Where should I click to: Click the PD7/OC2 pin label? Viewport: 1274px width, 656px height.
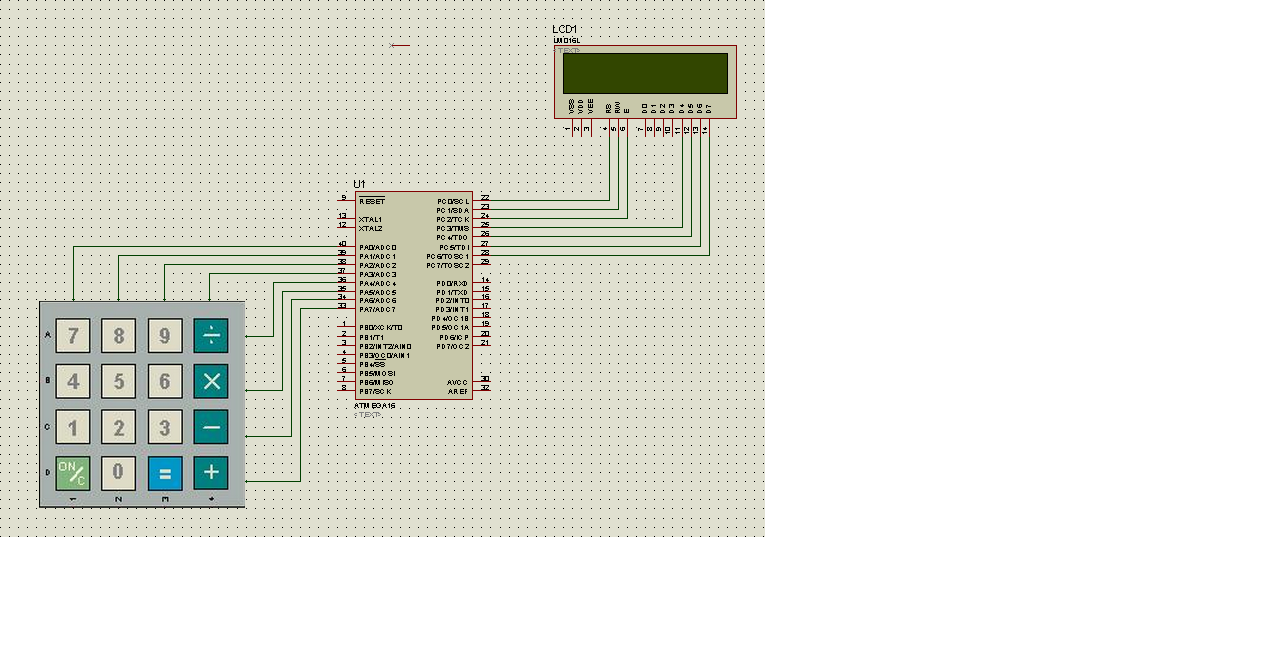(453, 347)
